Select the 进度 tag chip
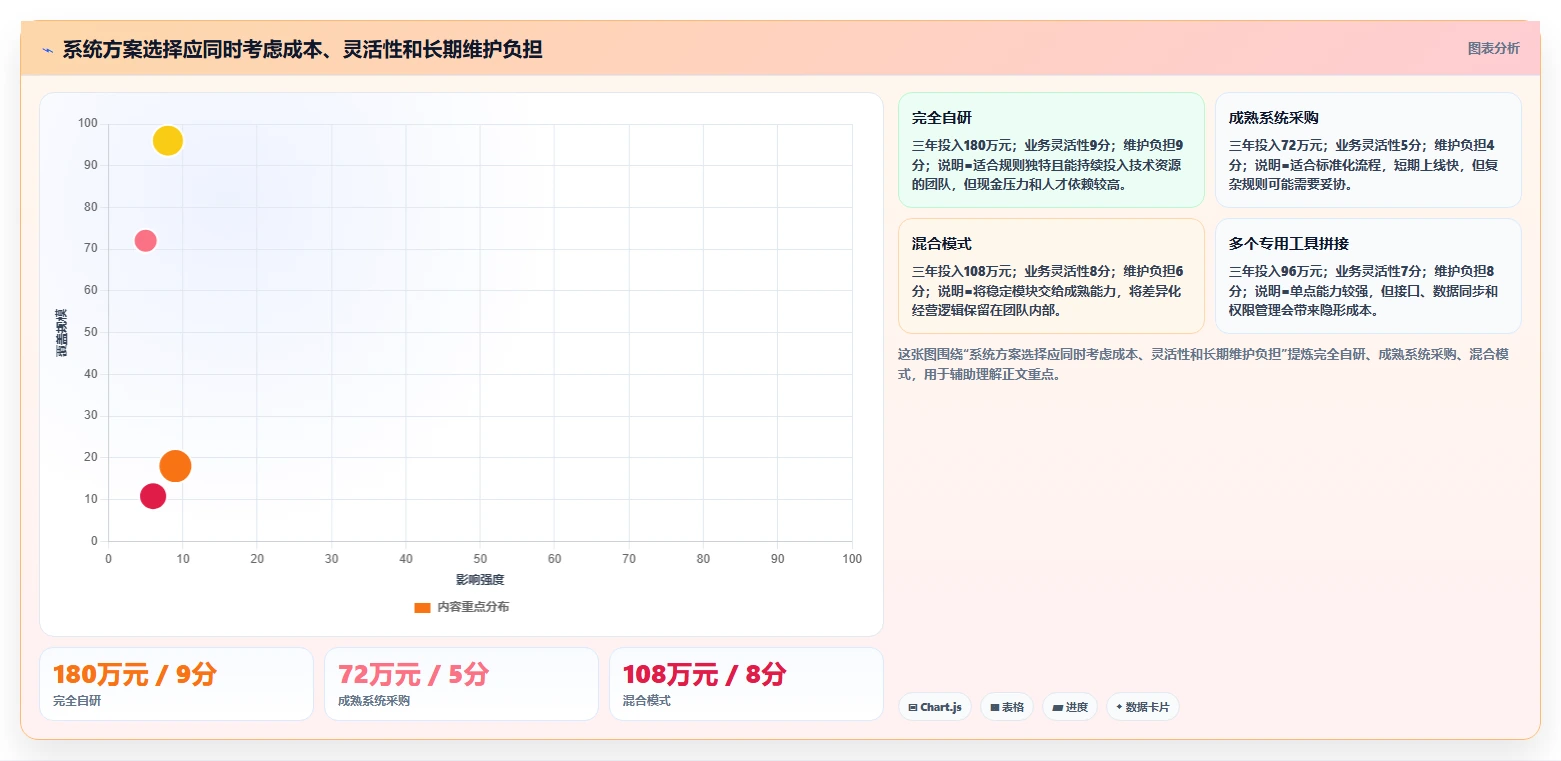 click(1070, 707)
